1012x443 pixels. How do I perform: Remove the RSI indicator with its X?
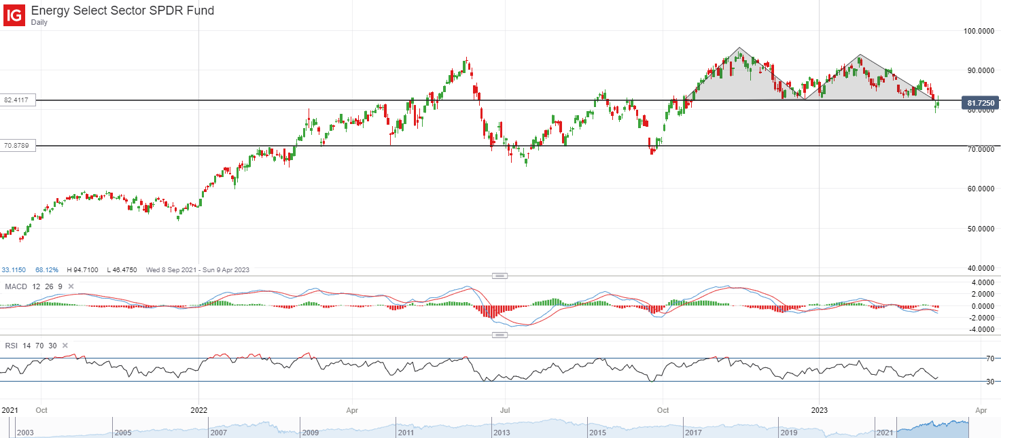(63, 346)
